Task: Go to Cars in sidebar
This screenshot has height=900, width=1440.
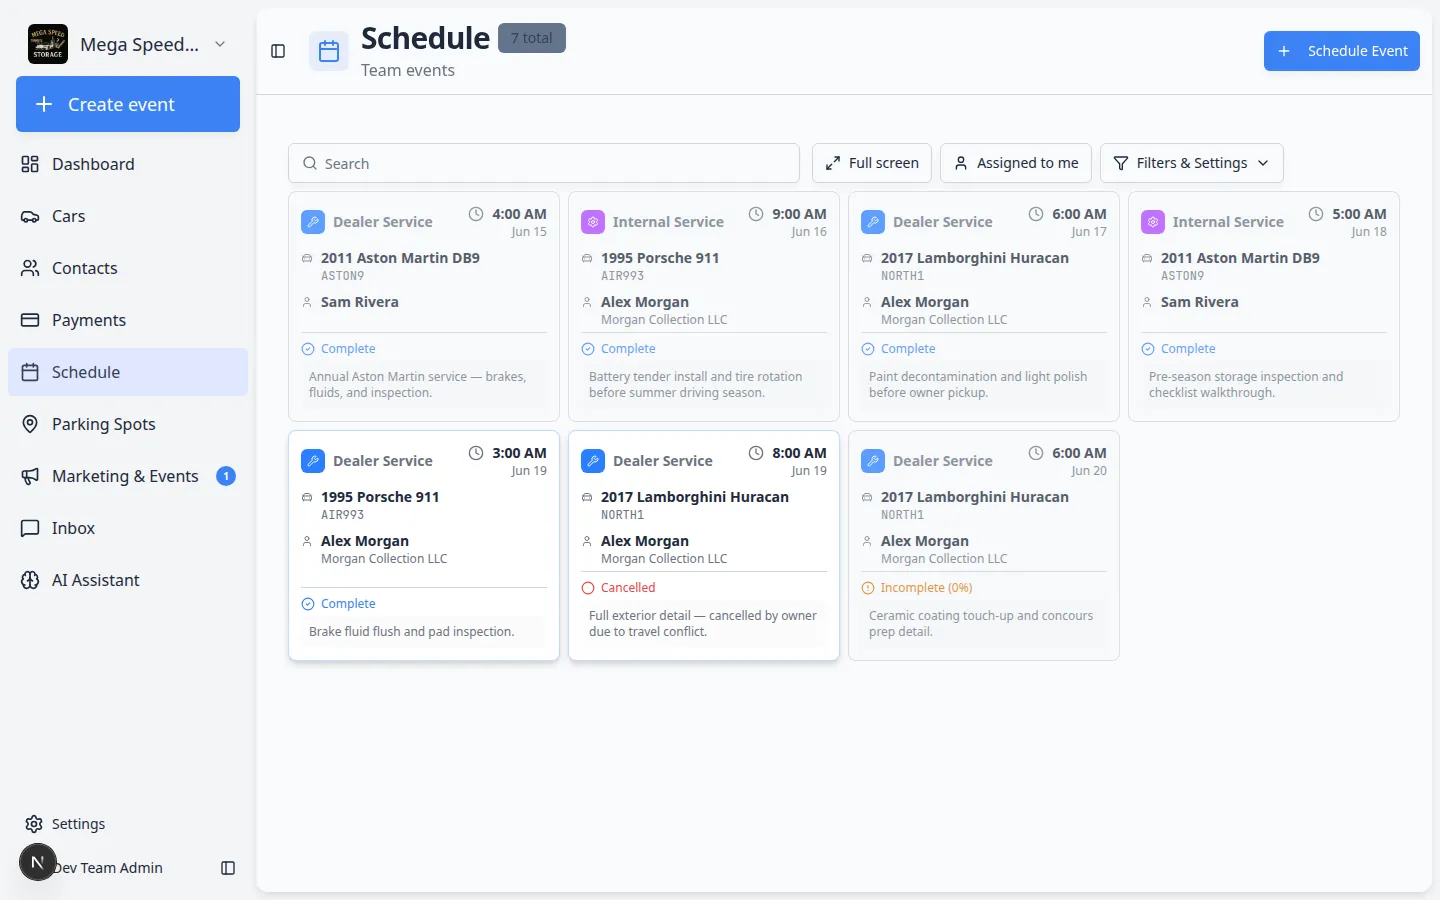Action: pos(128,216)
